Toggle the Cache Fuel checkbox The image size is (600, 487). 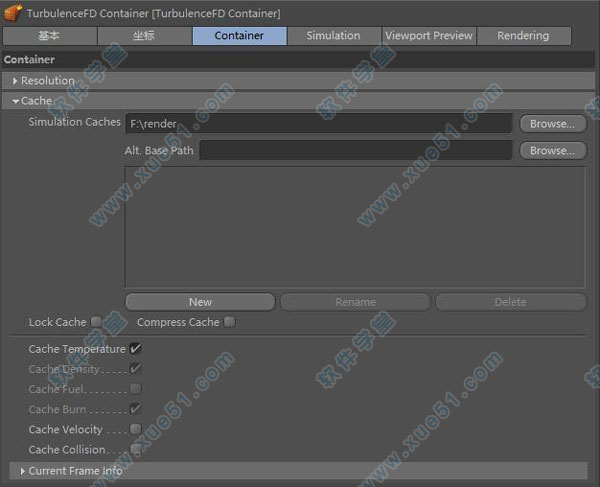[135, 389]
